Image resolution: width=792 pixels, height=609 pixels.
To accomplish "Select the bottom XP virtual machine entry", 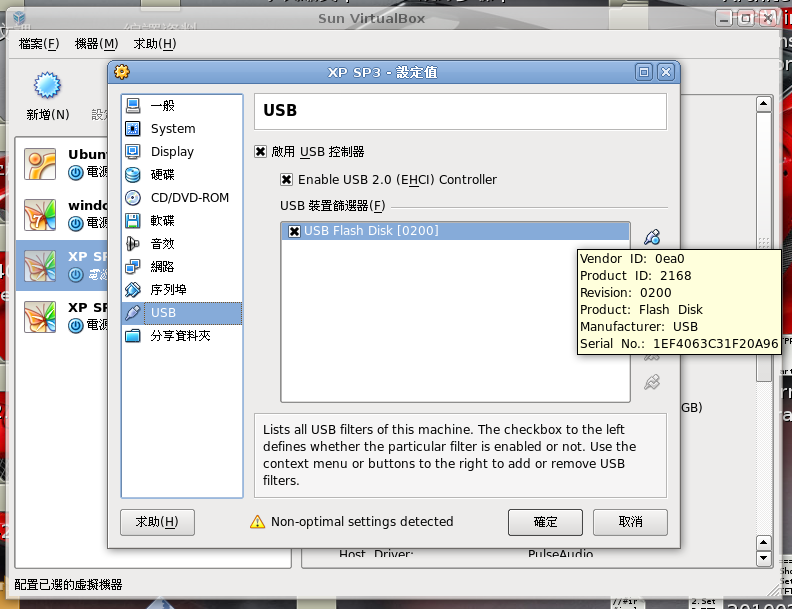I will point(64,317).
